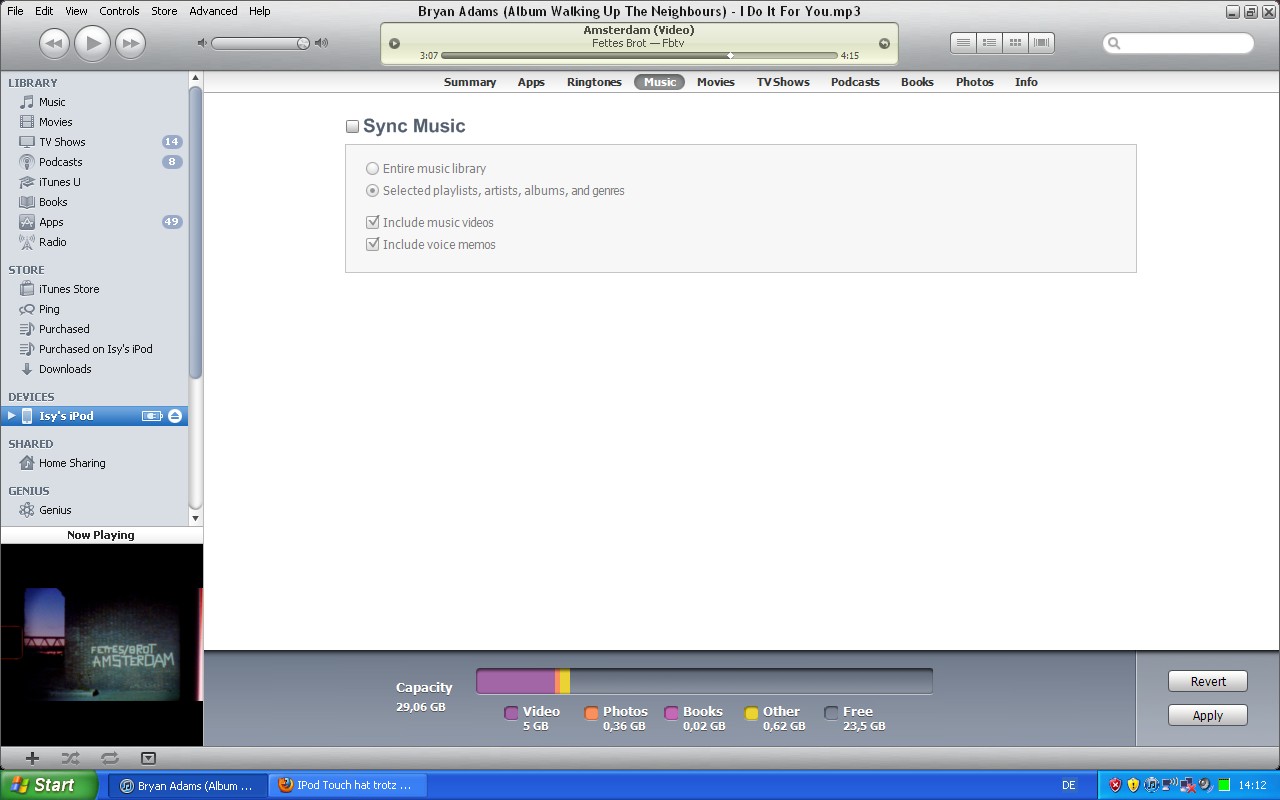1280x800 pixels.
Task: Go to the Books tab
Action: (x=917, y=82)
